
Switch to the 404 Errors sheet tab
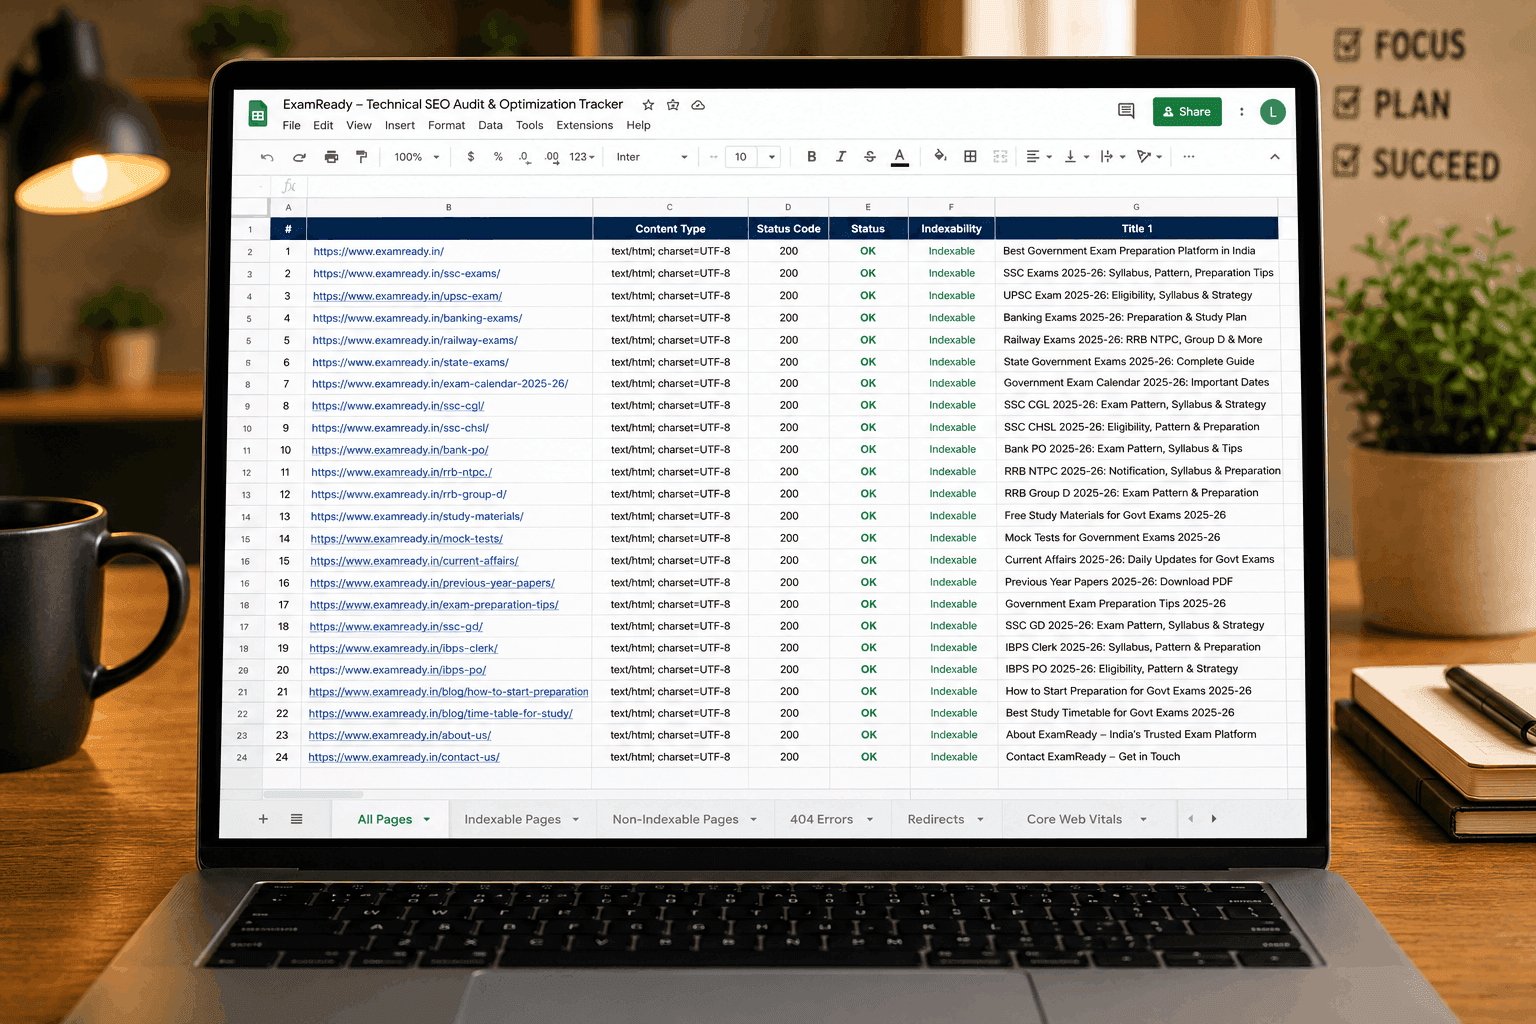pos(822,819)
